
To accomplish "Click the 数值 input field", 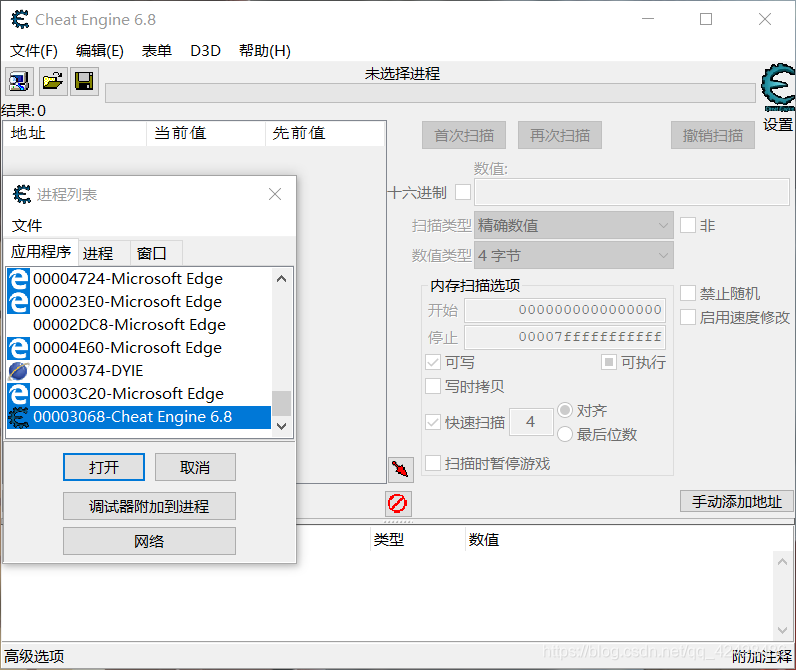I will (x=632, y=192).
